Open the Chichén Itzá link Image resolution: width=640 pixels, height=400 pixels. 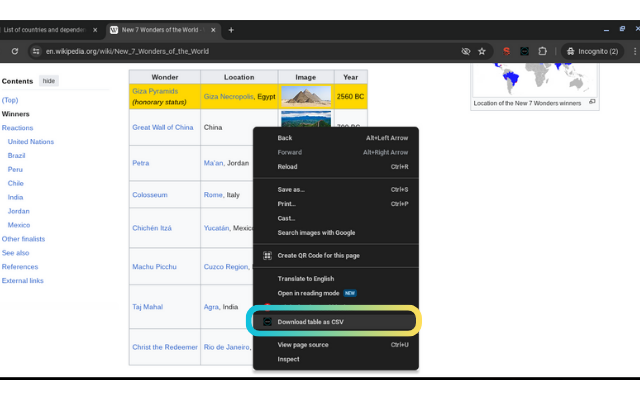coord(152,228)
